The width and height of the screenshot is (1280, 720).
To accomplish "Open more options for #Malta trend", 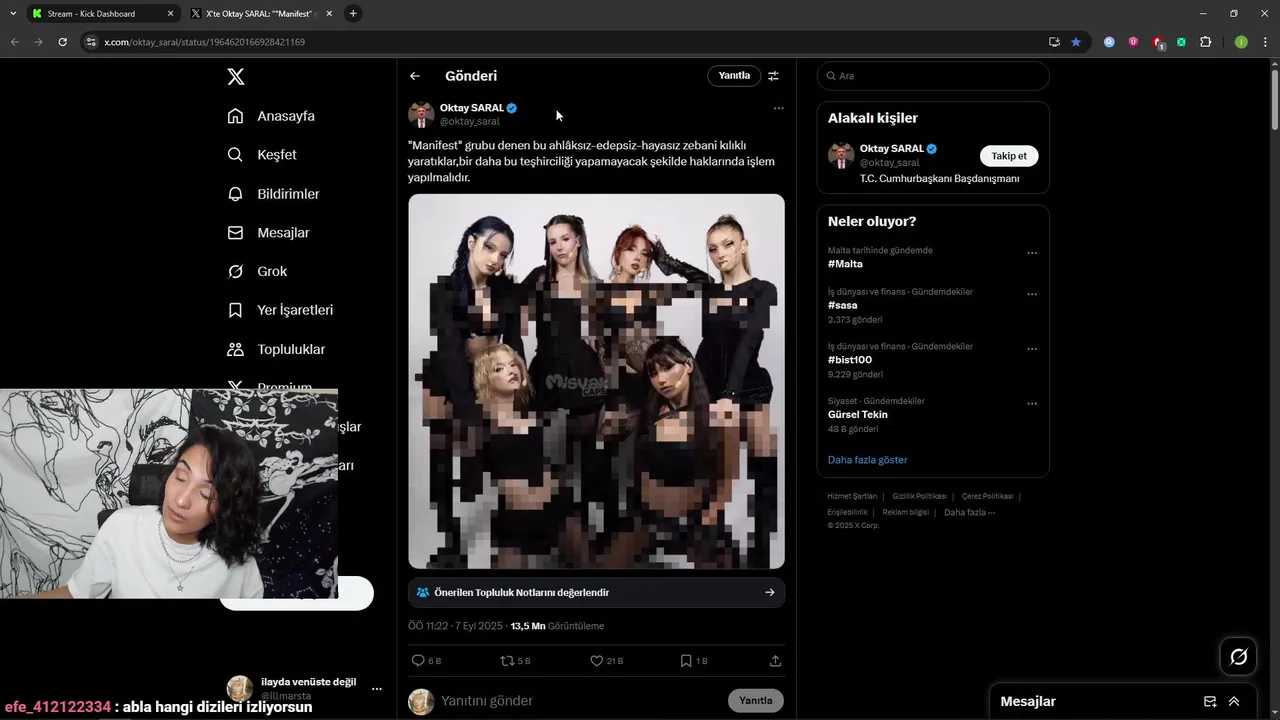I will coord(1032,253).
